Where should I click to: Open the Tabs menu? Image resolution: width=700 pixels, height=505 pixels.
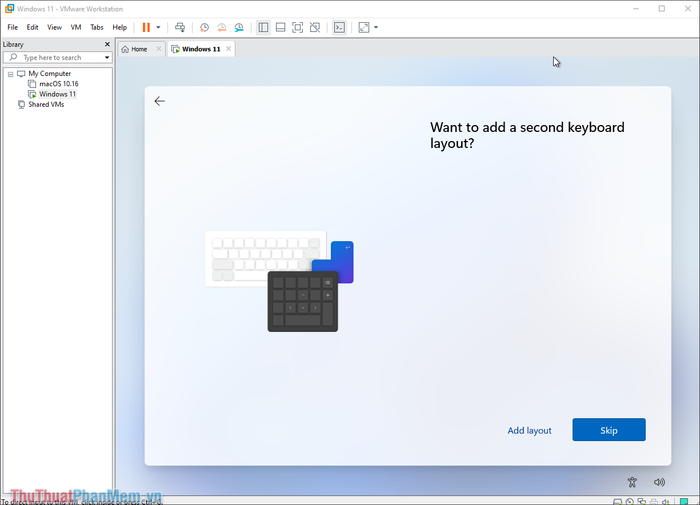[96, 27]
